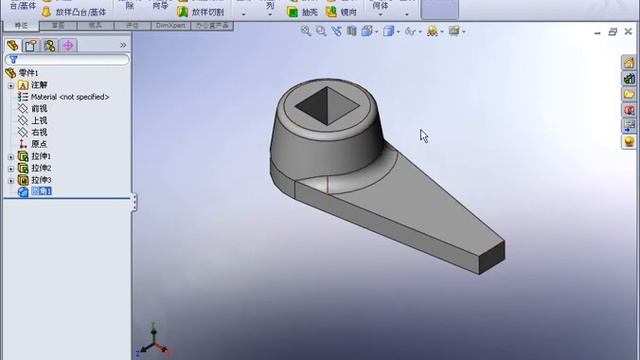Open the DimXpertManager panel tab
Screen dimensions: 640x360
68,45
